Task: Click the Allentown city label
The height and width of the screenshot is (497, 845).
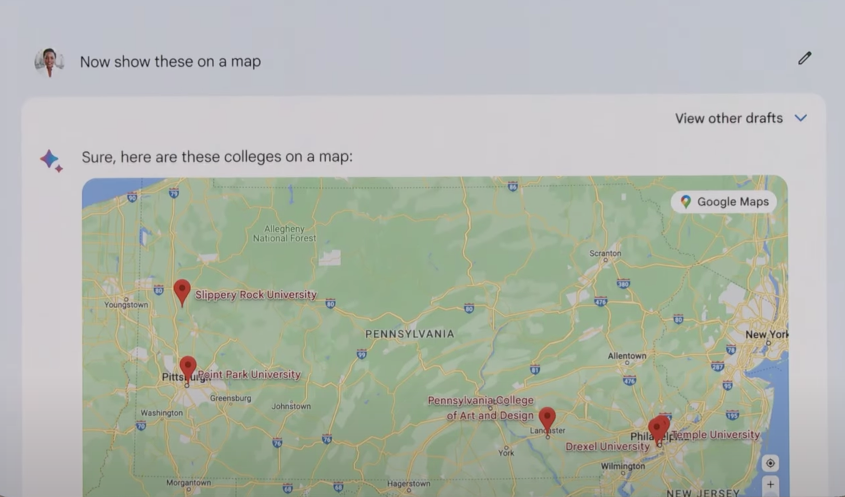Action: [x=627, y=356]
